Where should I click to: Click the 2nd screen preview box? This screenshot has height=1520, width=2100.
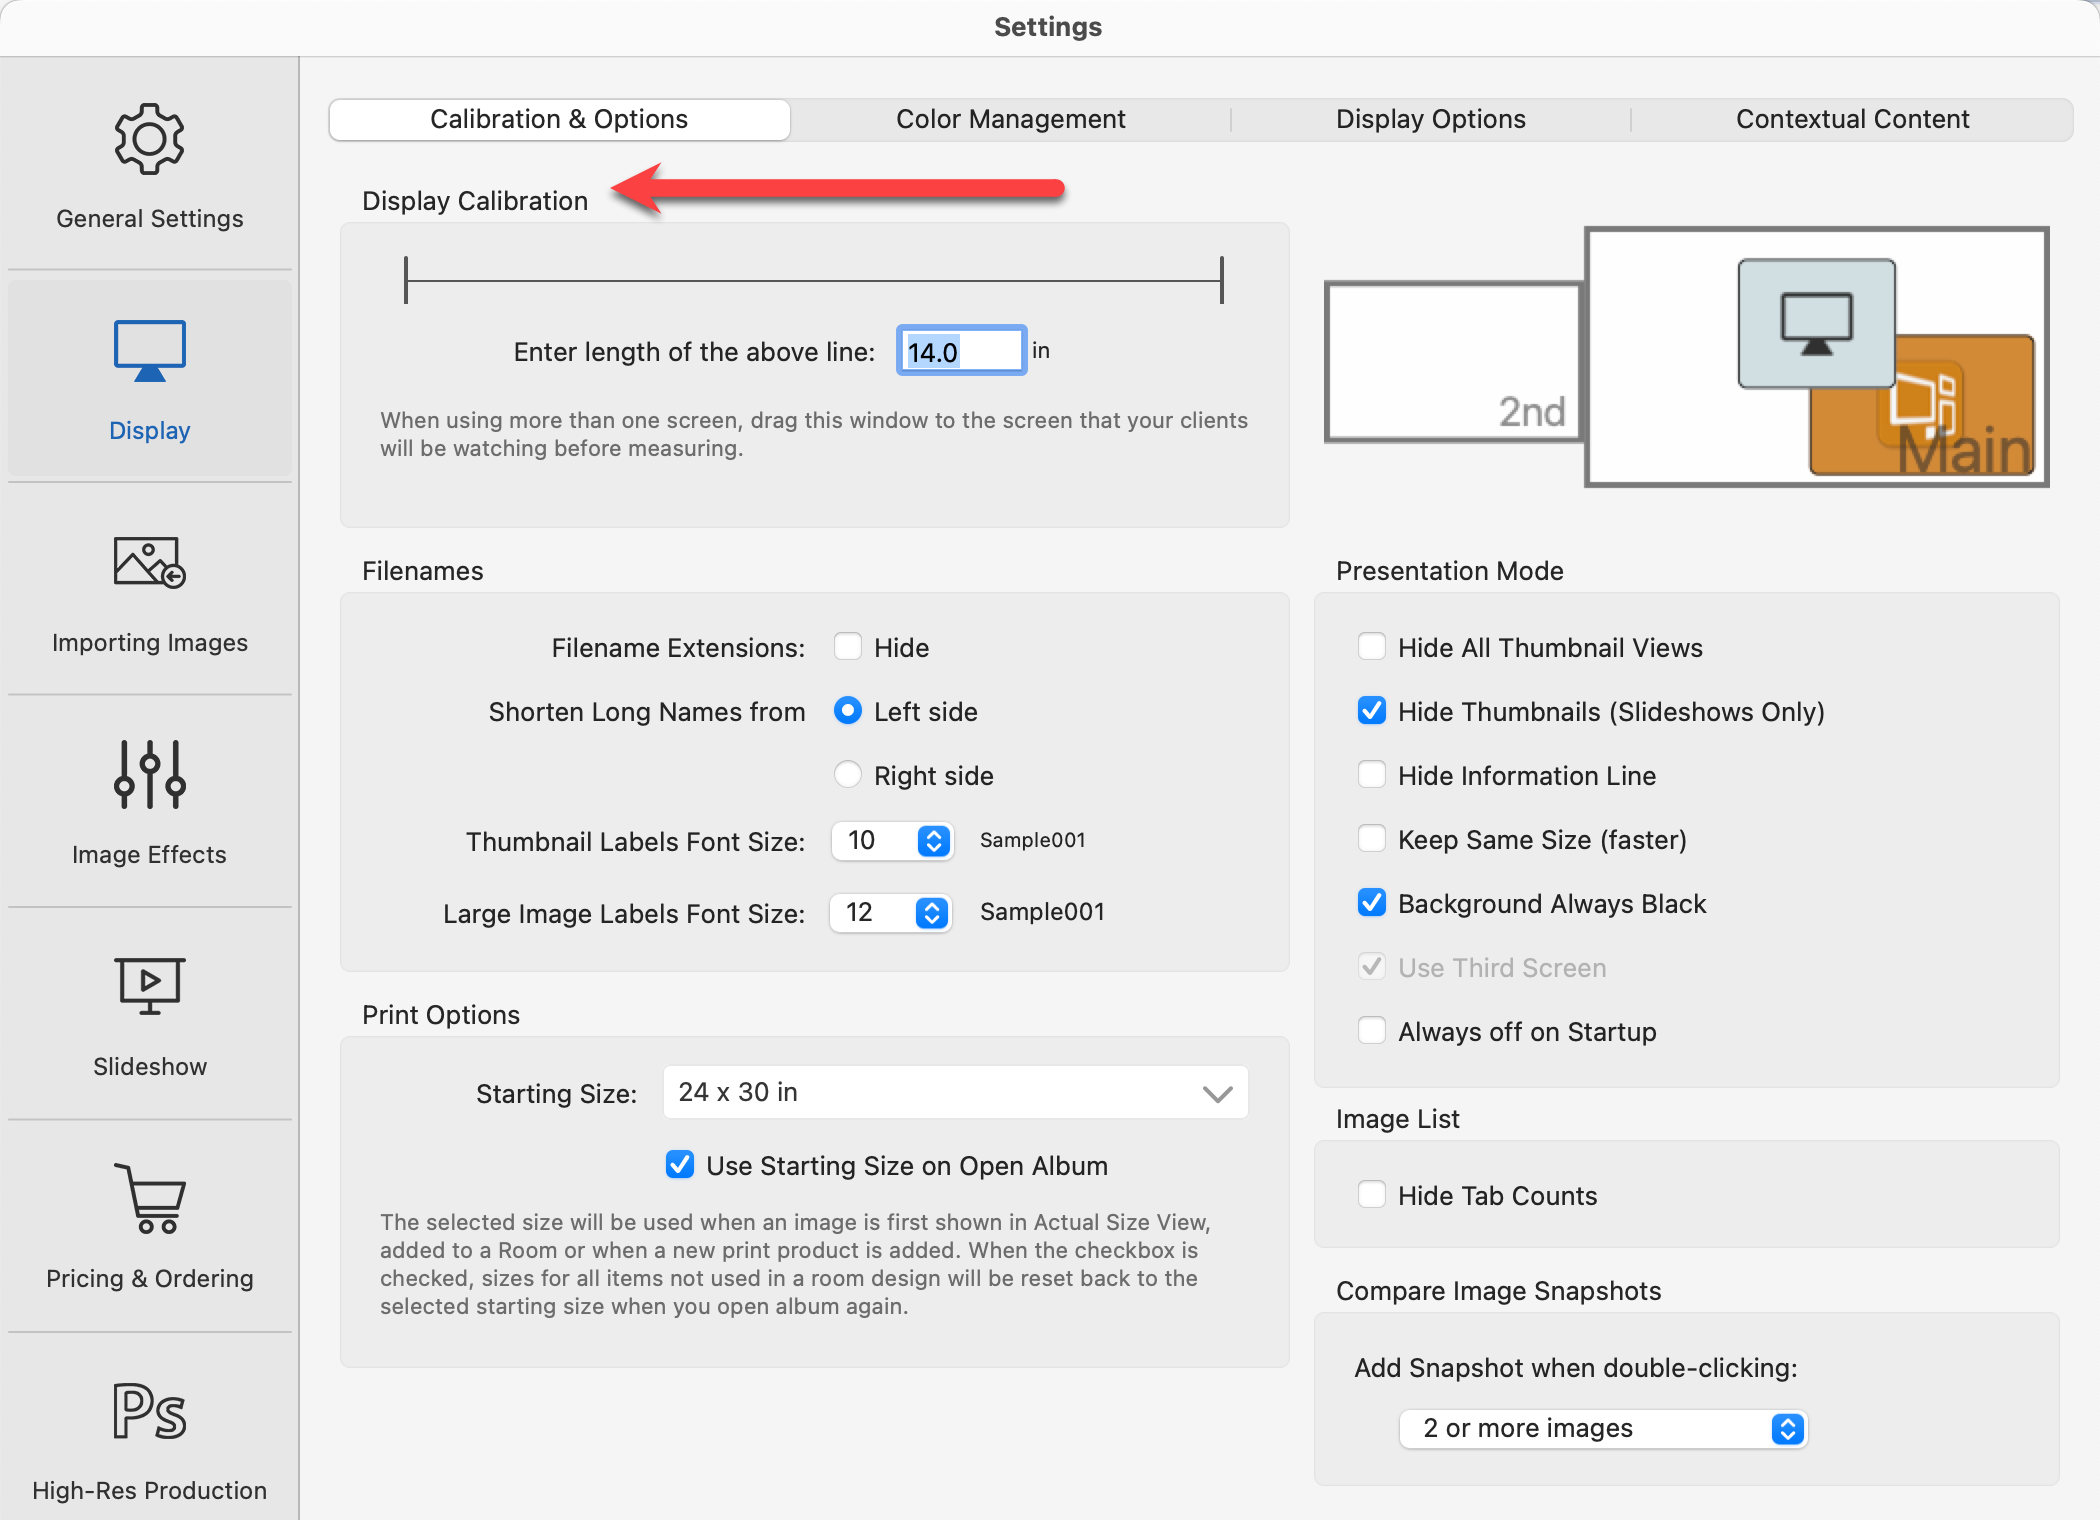point(1452,362)
